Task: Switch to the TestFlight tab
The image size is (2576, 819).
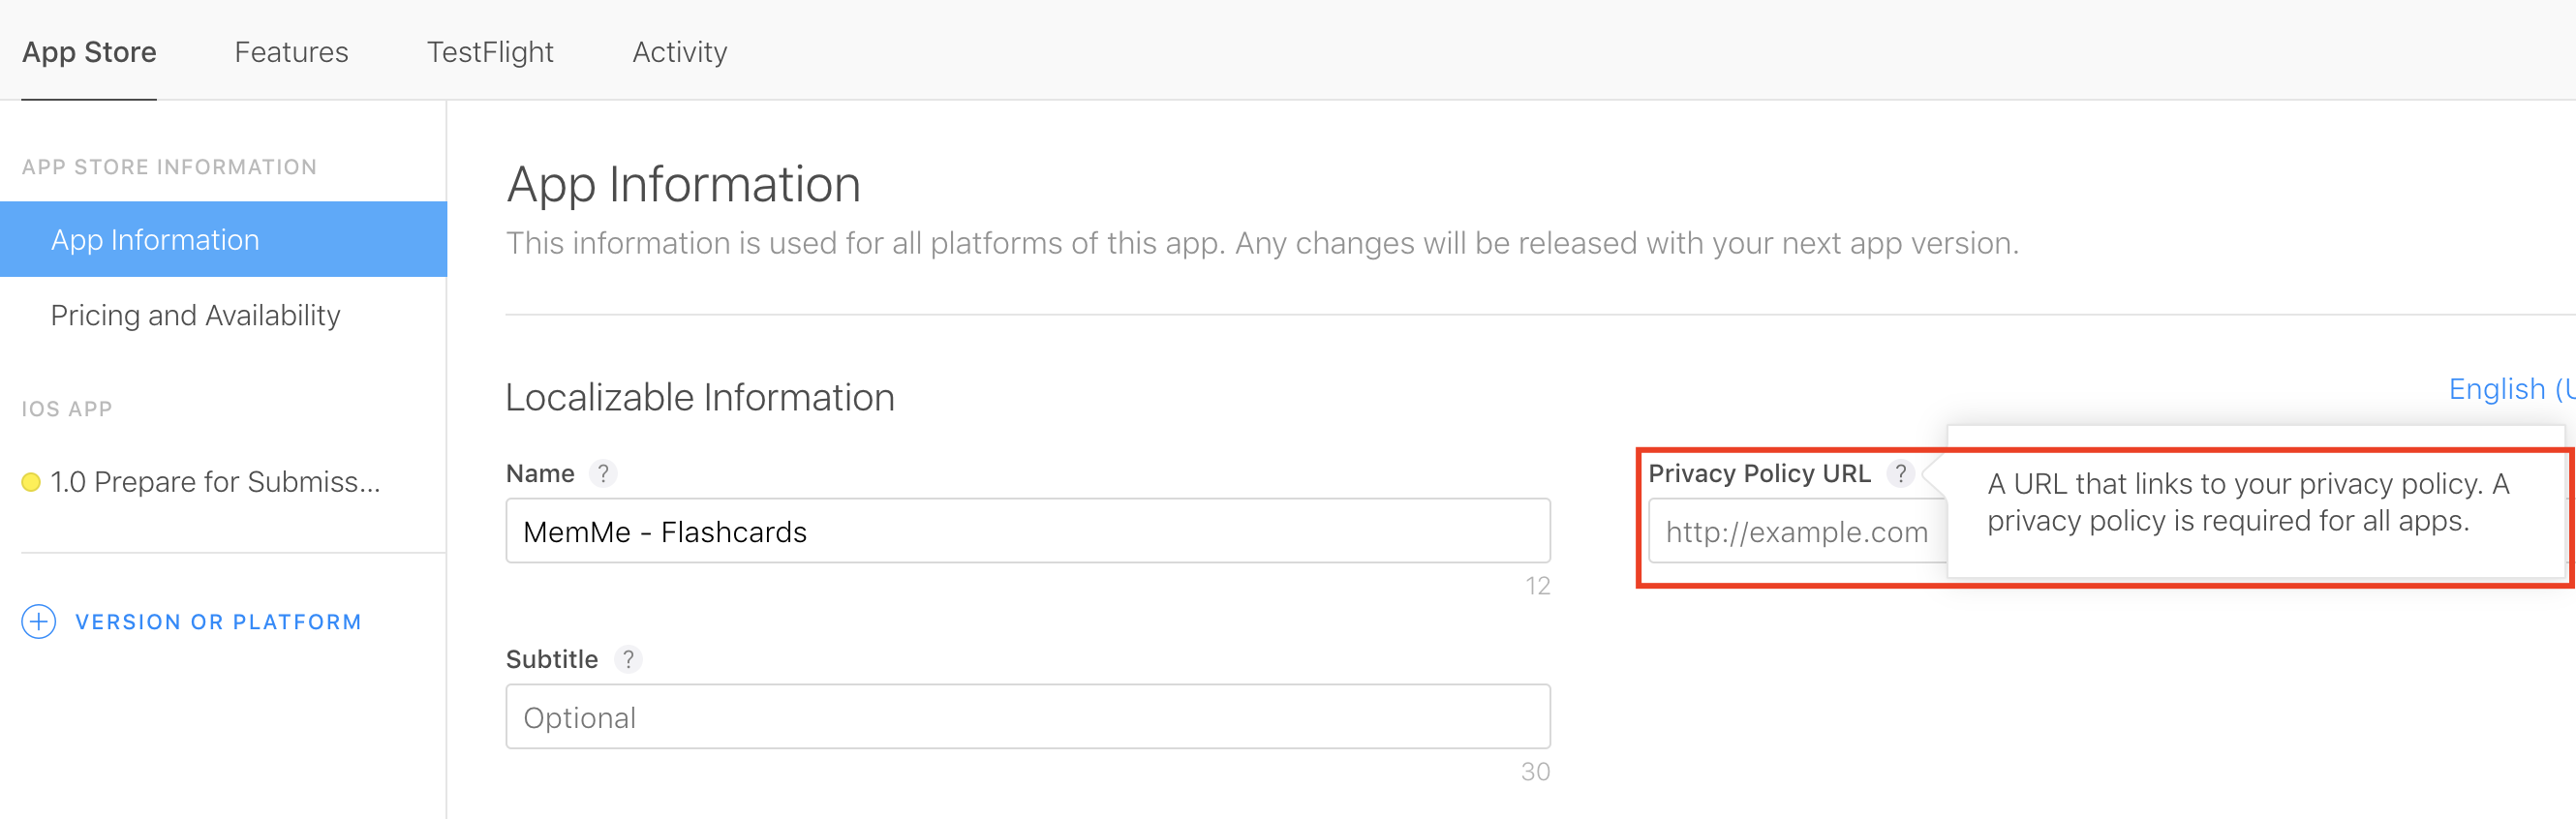Action: point(490,52)
